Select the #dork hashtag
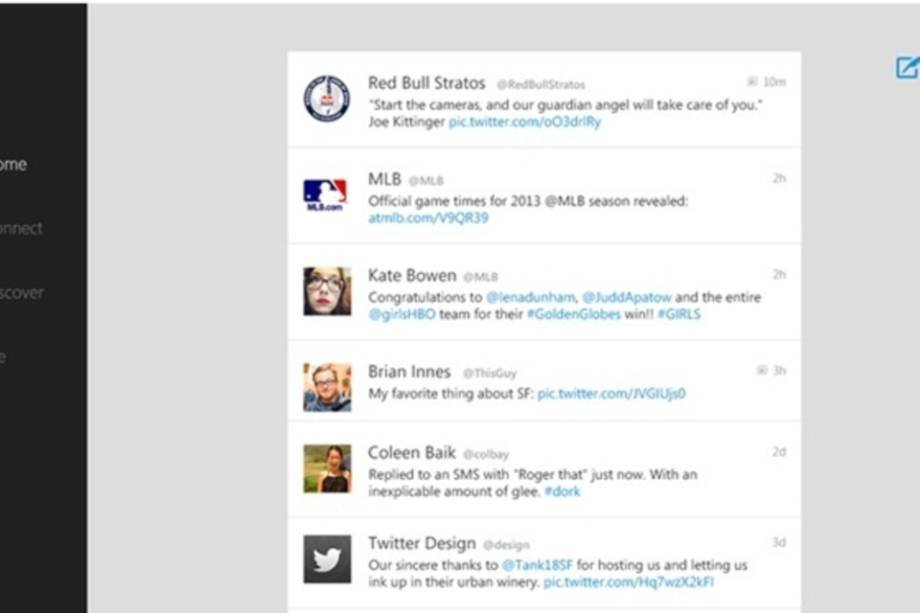Image resolution: width=920 pixels, height=613 pixels. (x=562, y=492)
